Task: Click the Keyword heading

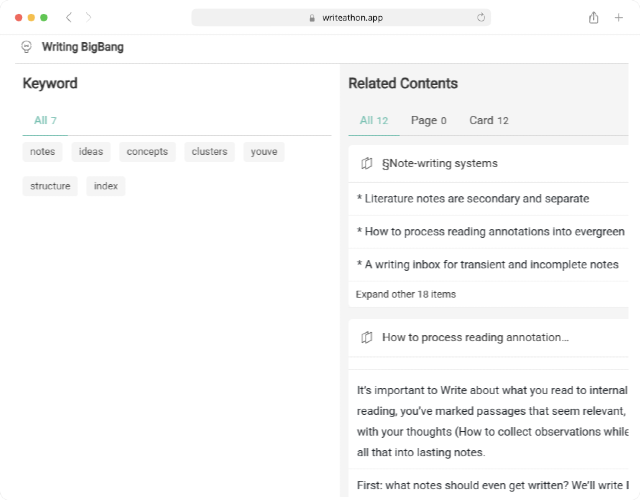Action: coord(50,83)
